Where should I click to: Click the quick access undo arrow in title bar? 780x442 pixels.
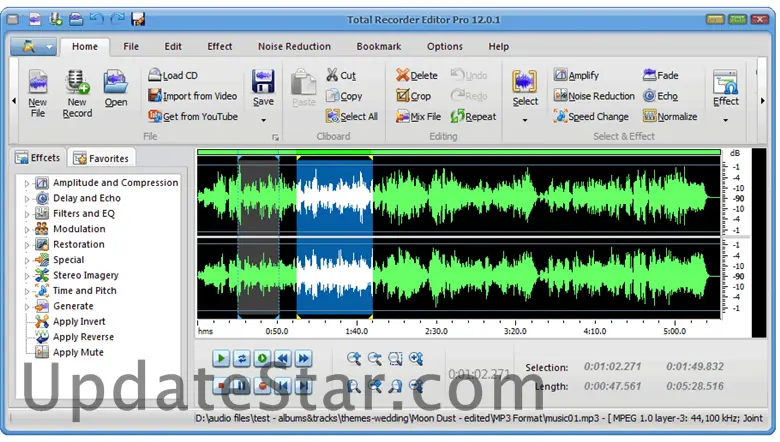[x=97, y=19]
